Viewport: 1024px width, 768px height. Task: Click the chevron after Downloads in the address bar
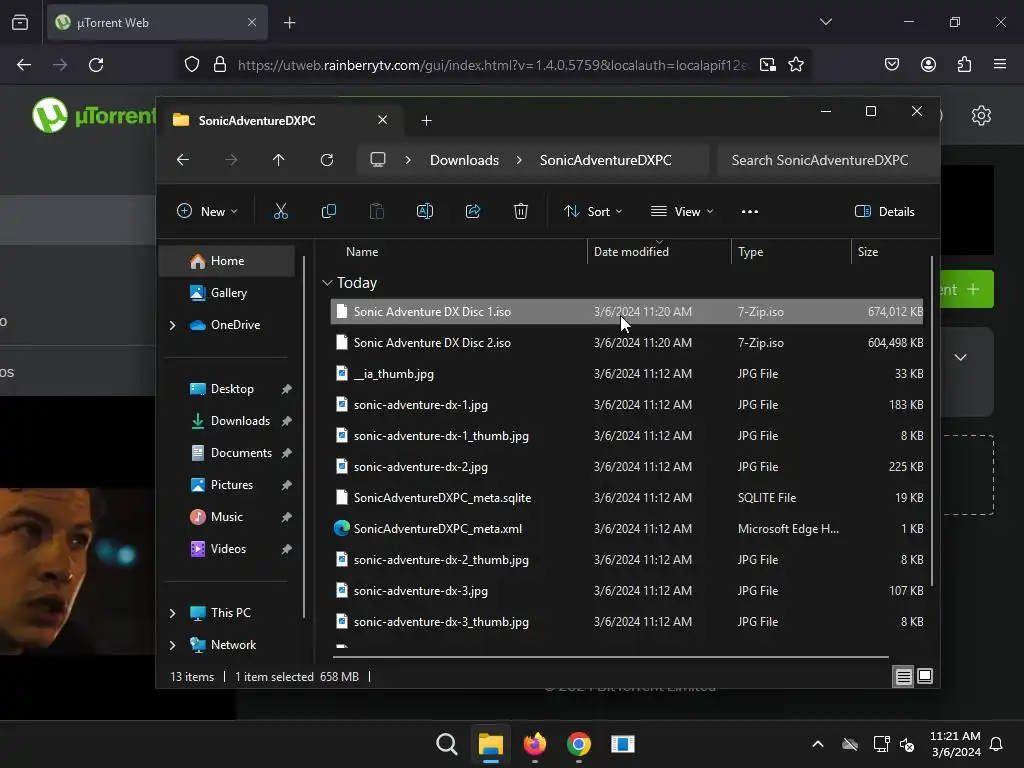coord(519,160)
